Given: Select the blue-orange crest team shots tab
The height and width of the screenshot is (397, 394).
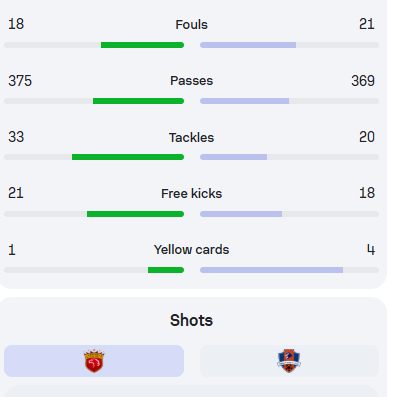Looking at the screenshot, I should (x=289, y=361).
